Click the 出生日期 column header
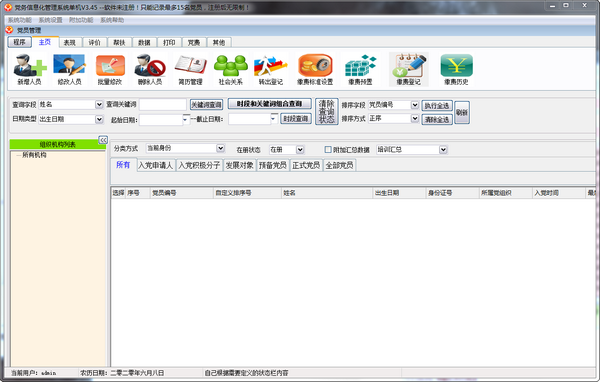 [x=399, y=193]
